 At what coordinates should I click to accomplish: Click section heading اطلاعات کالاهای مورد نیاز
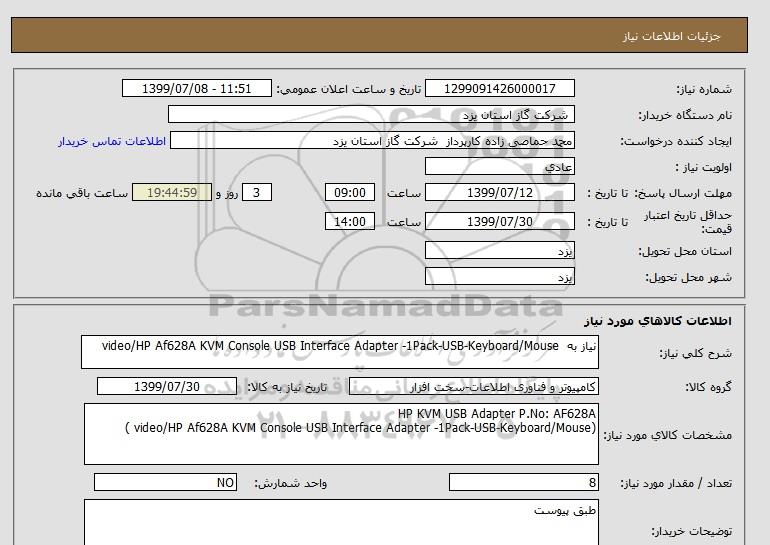(x=658, y=321)
